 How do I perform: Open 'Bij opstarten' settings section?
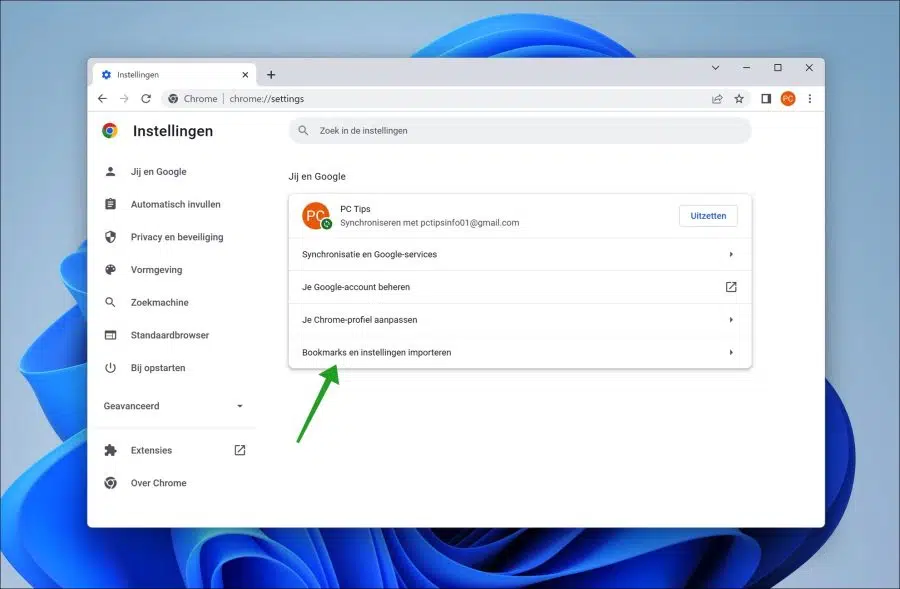pyautogui.click(x=158, y=368)
